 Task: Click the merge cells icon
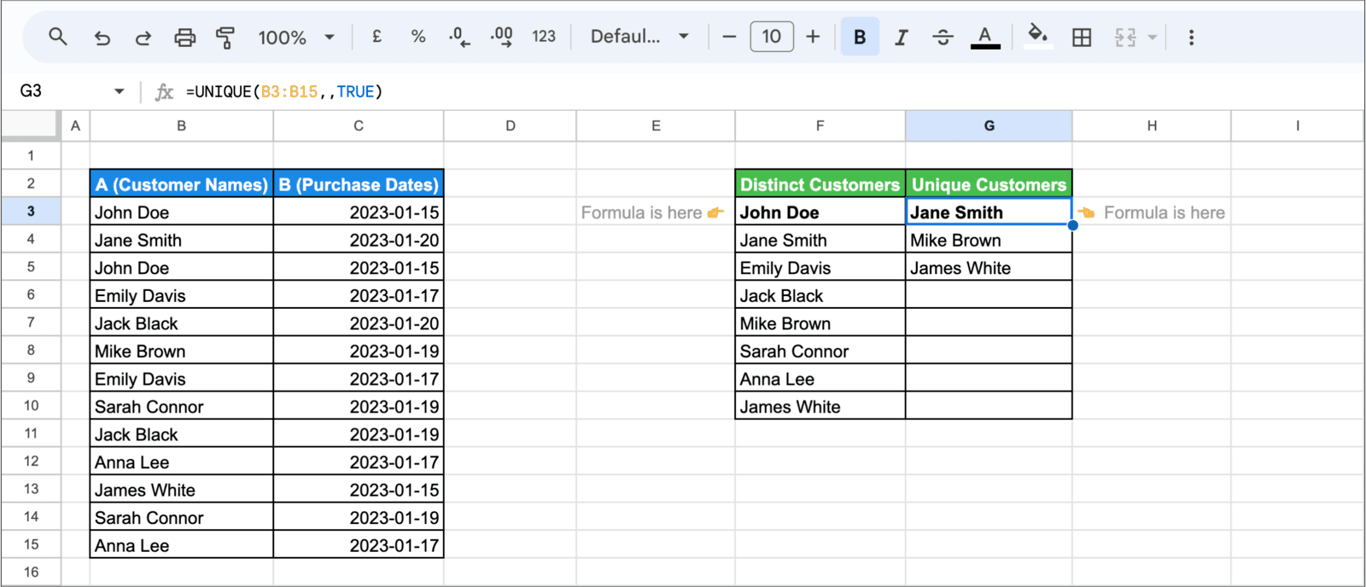[x=1125, y=37]
